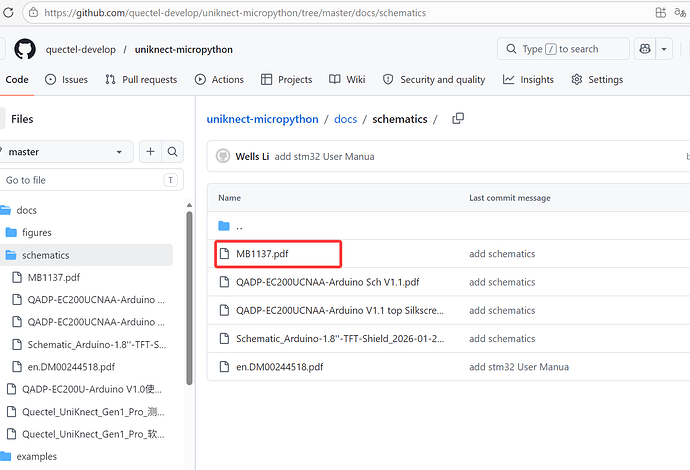This screenshot has width=690, height=470.
Task: Click 'add stm32 User Manua' message for en.DM00244518.pdf
Action: (519, 367)
